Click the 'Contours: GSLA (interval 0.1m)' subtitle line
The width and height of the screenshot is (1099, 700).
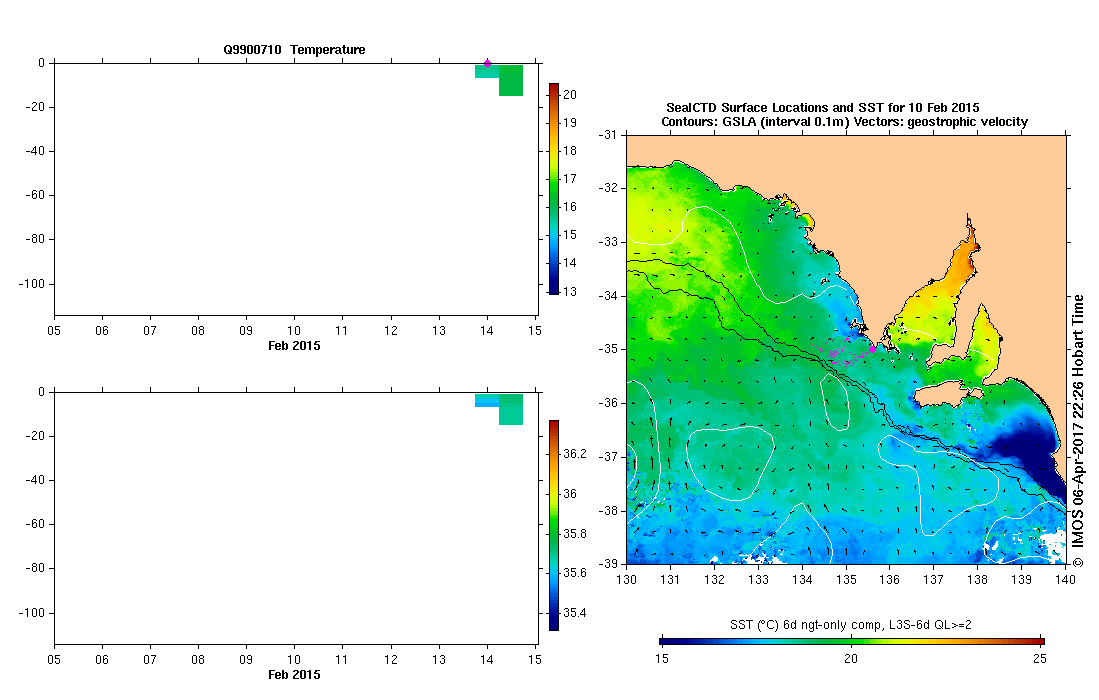[845, 122]
